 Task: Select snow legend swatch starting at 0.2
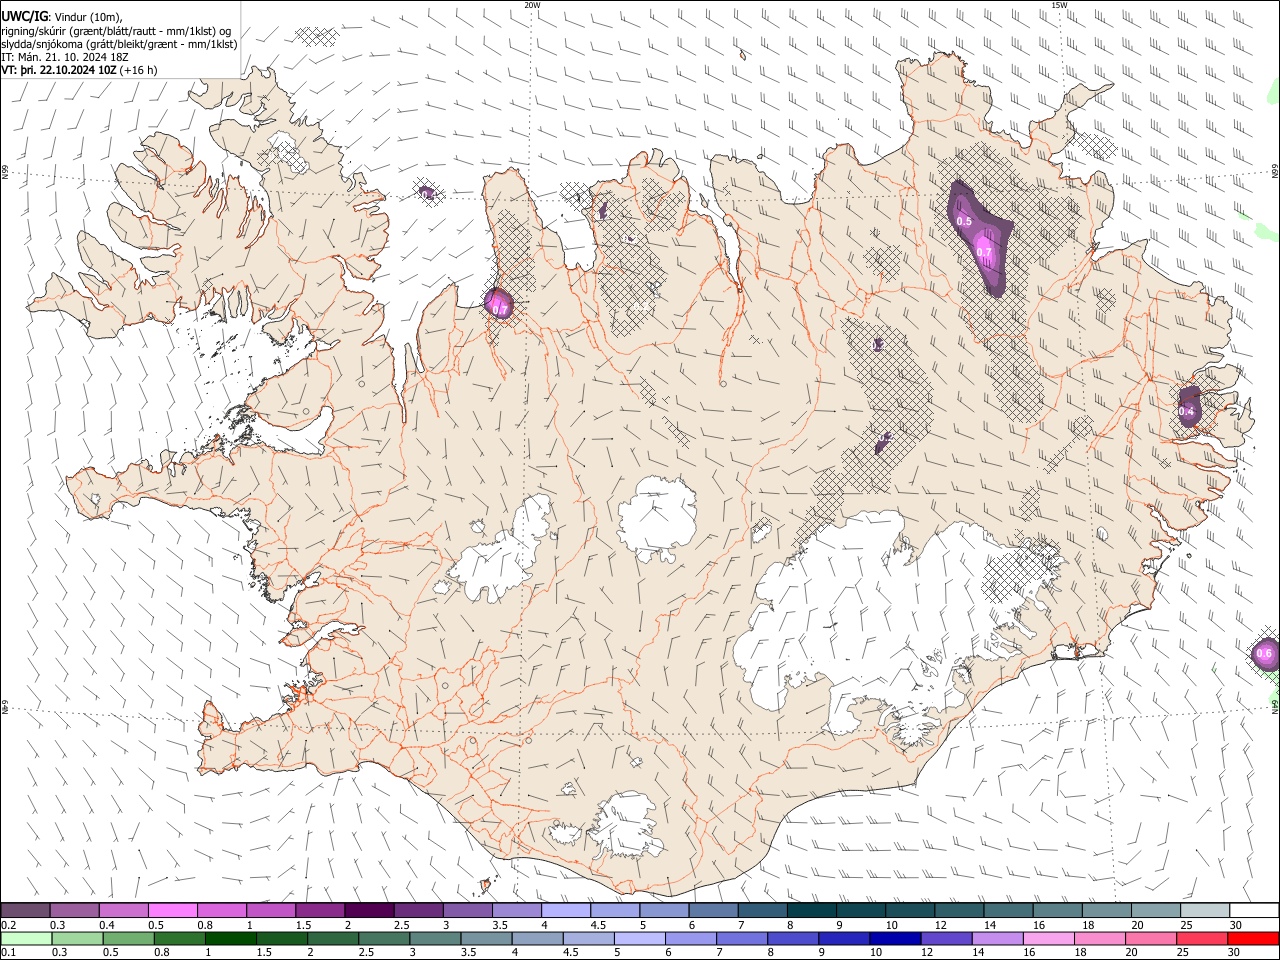click(x=25, y=910)
